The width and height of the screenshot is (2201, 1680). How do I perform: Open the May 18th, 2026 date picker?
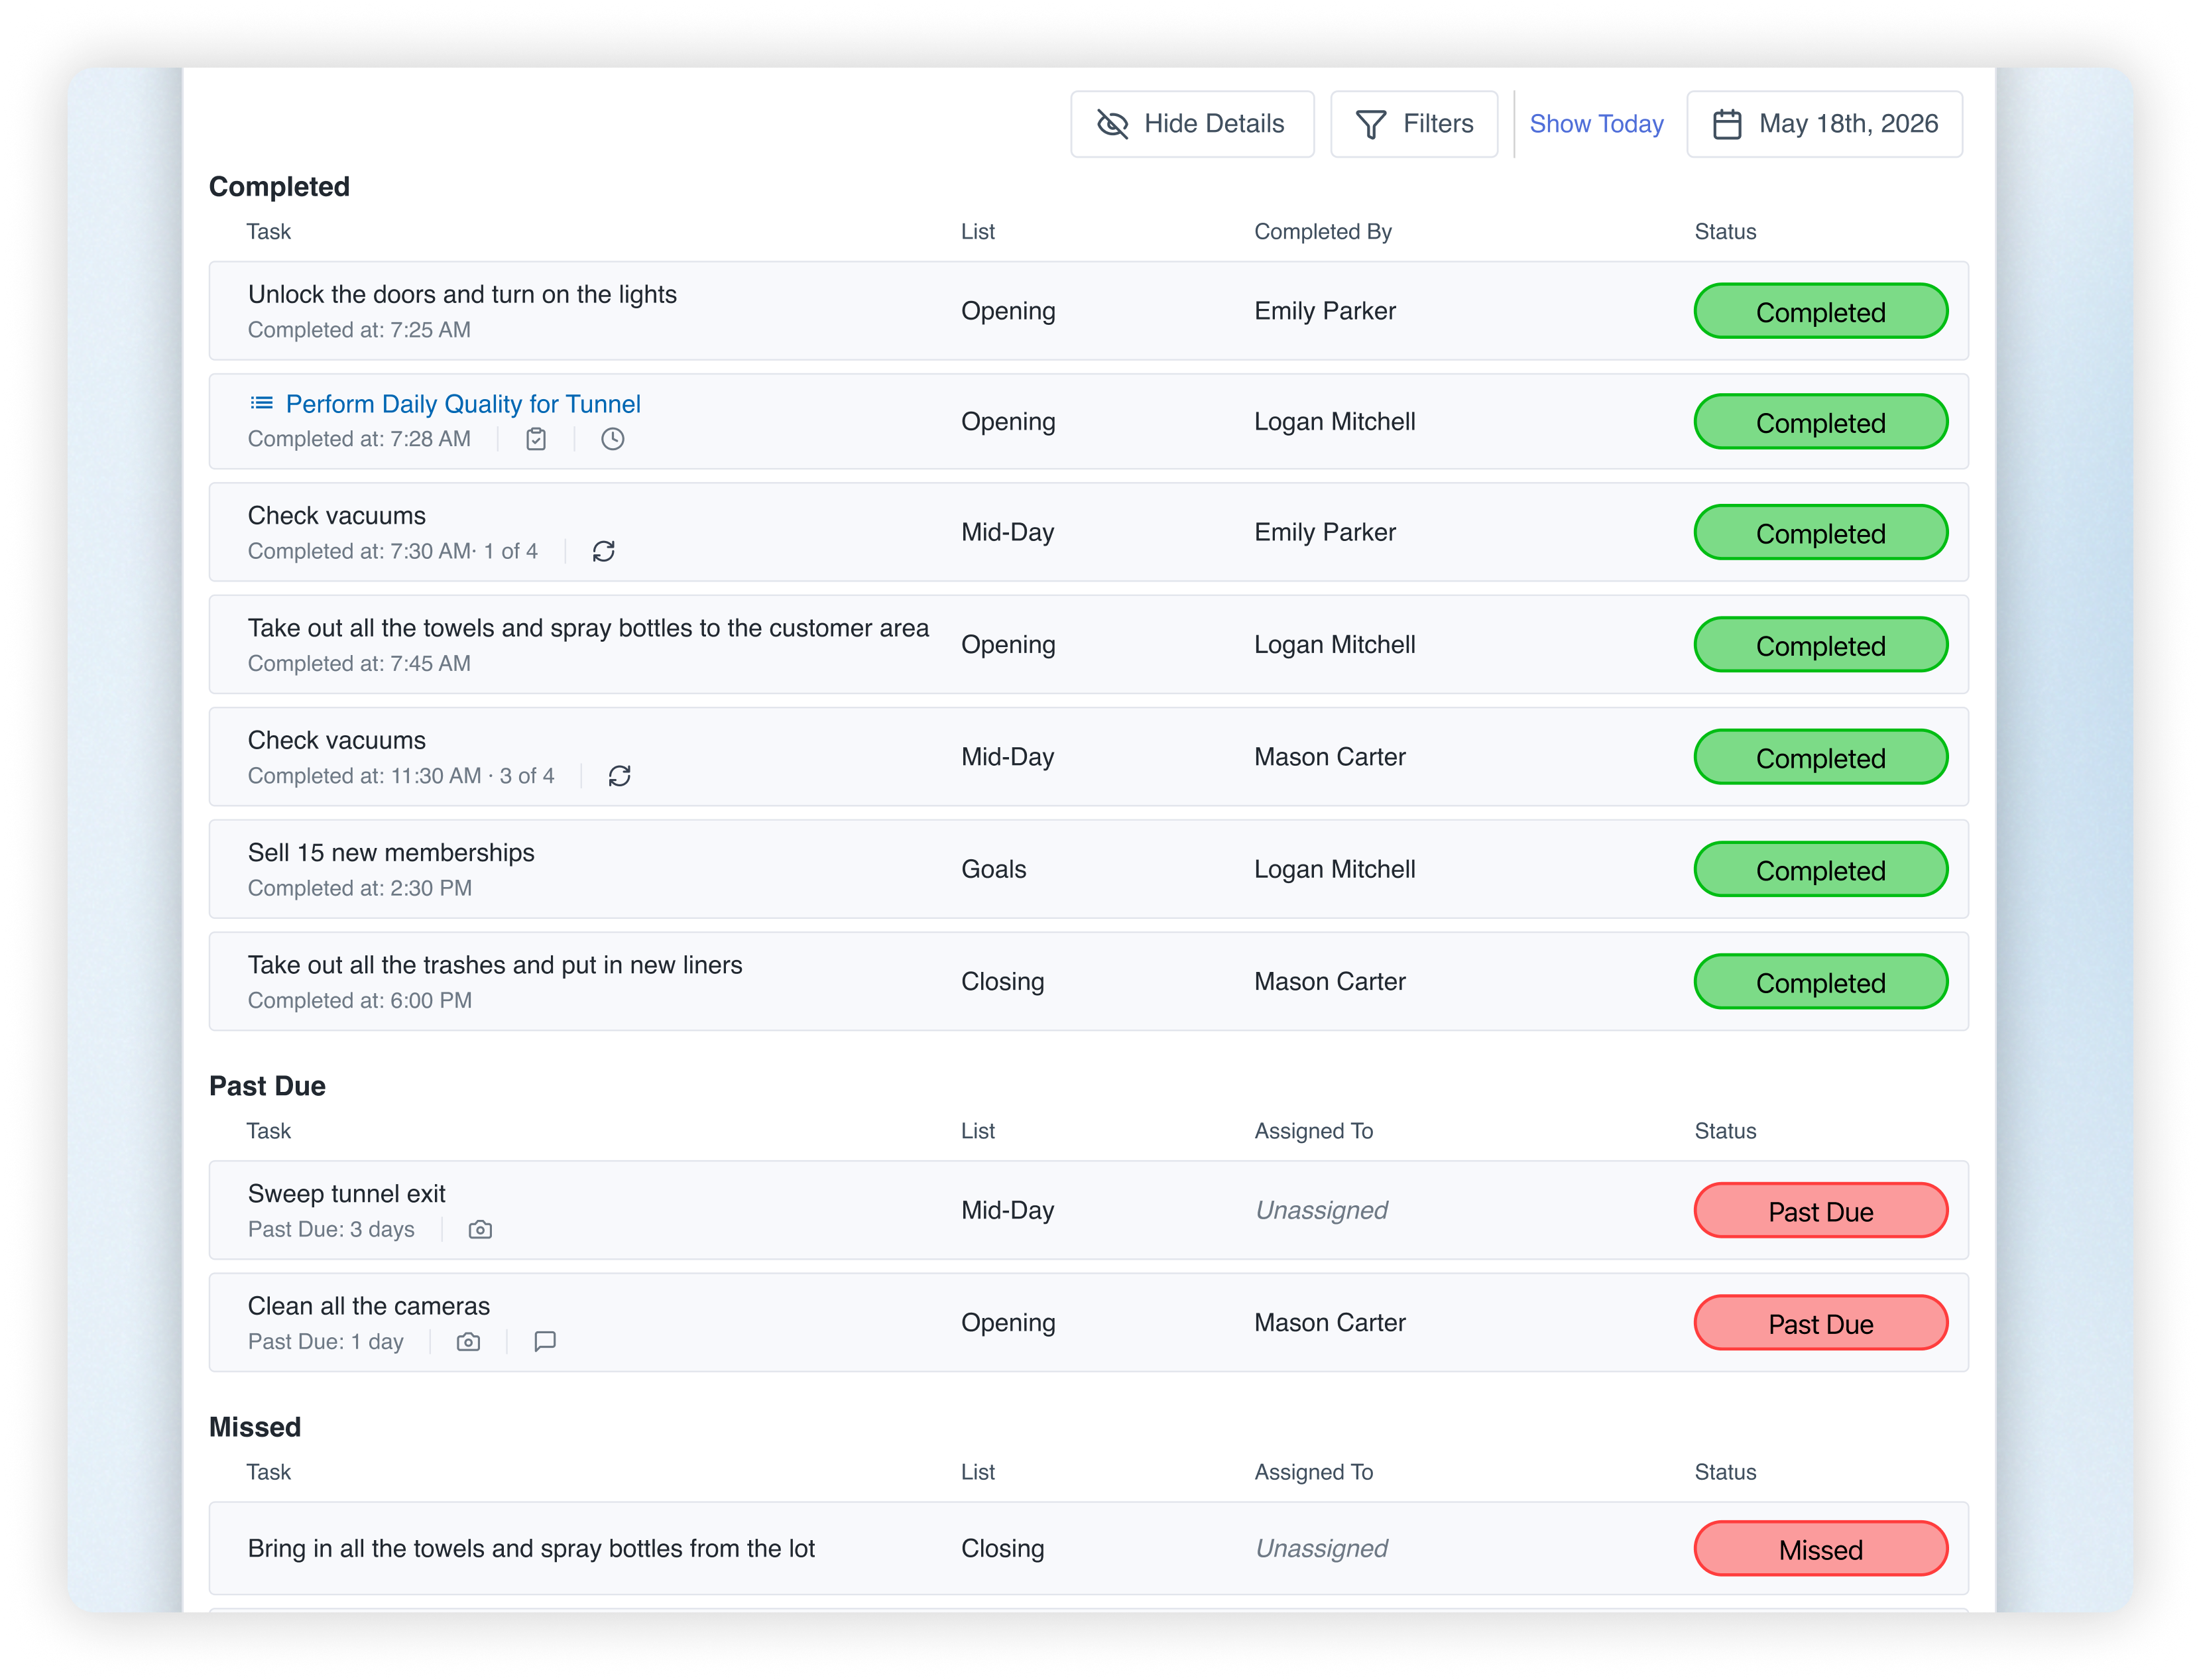[x=1824, y=124]
